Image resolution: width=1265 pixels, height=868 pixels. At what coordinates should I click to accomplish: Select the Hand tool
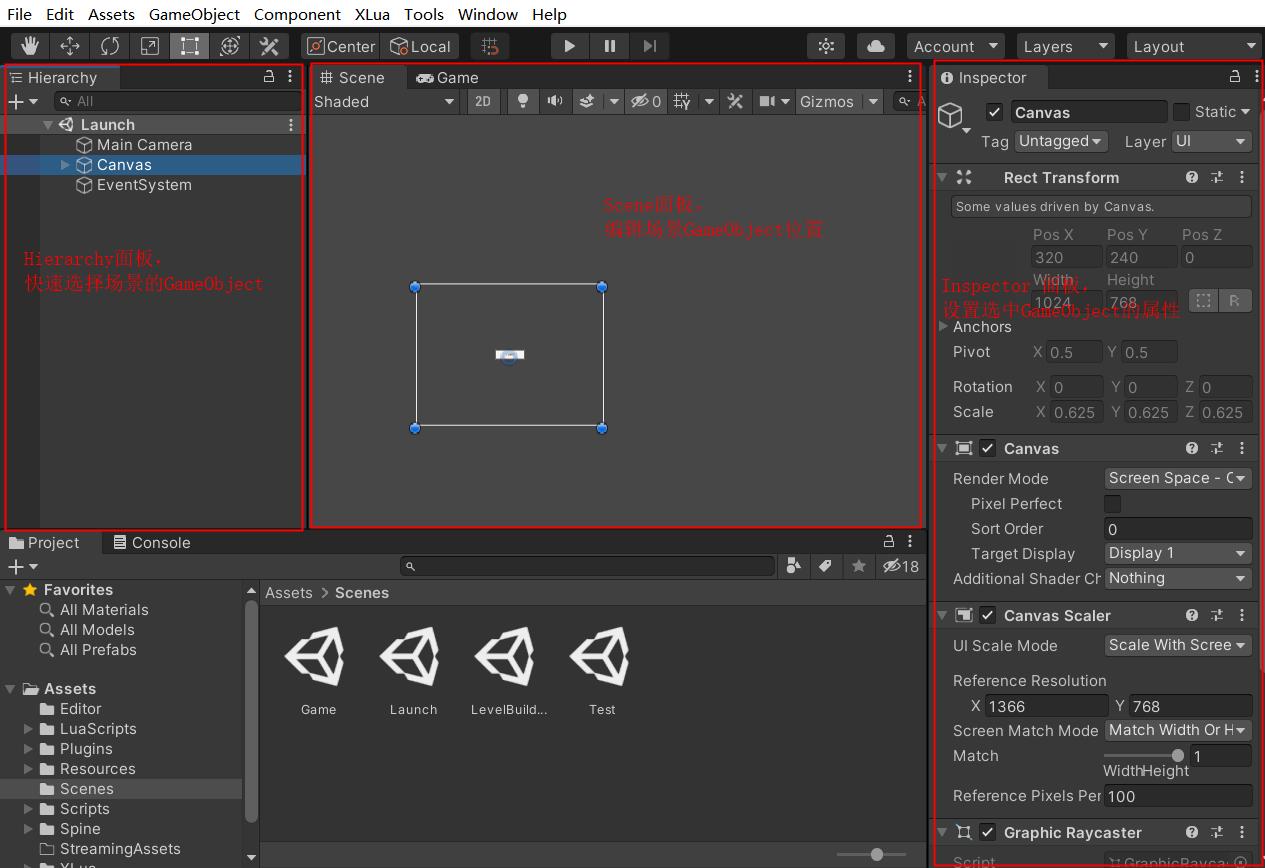(30, 46)
